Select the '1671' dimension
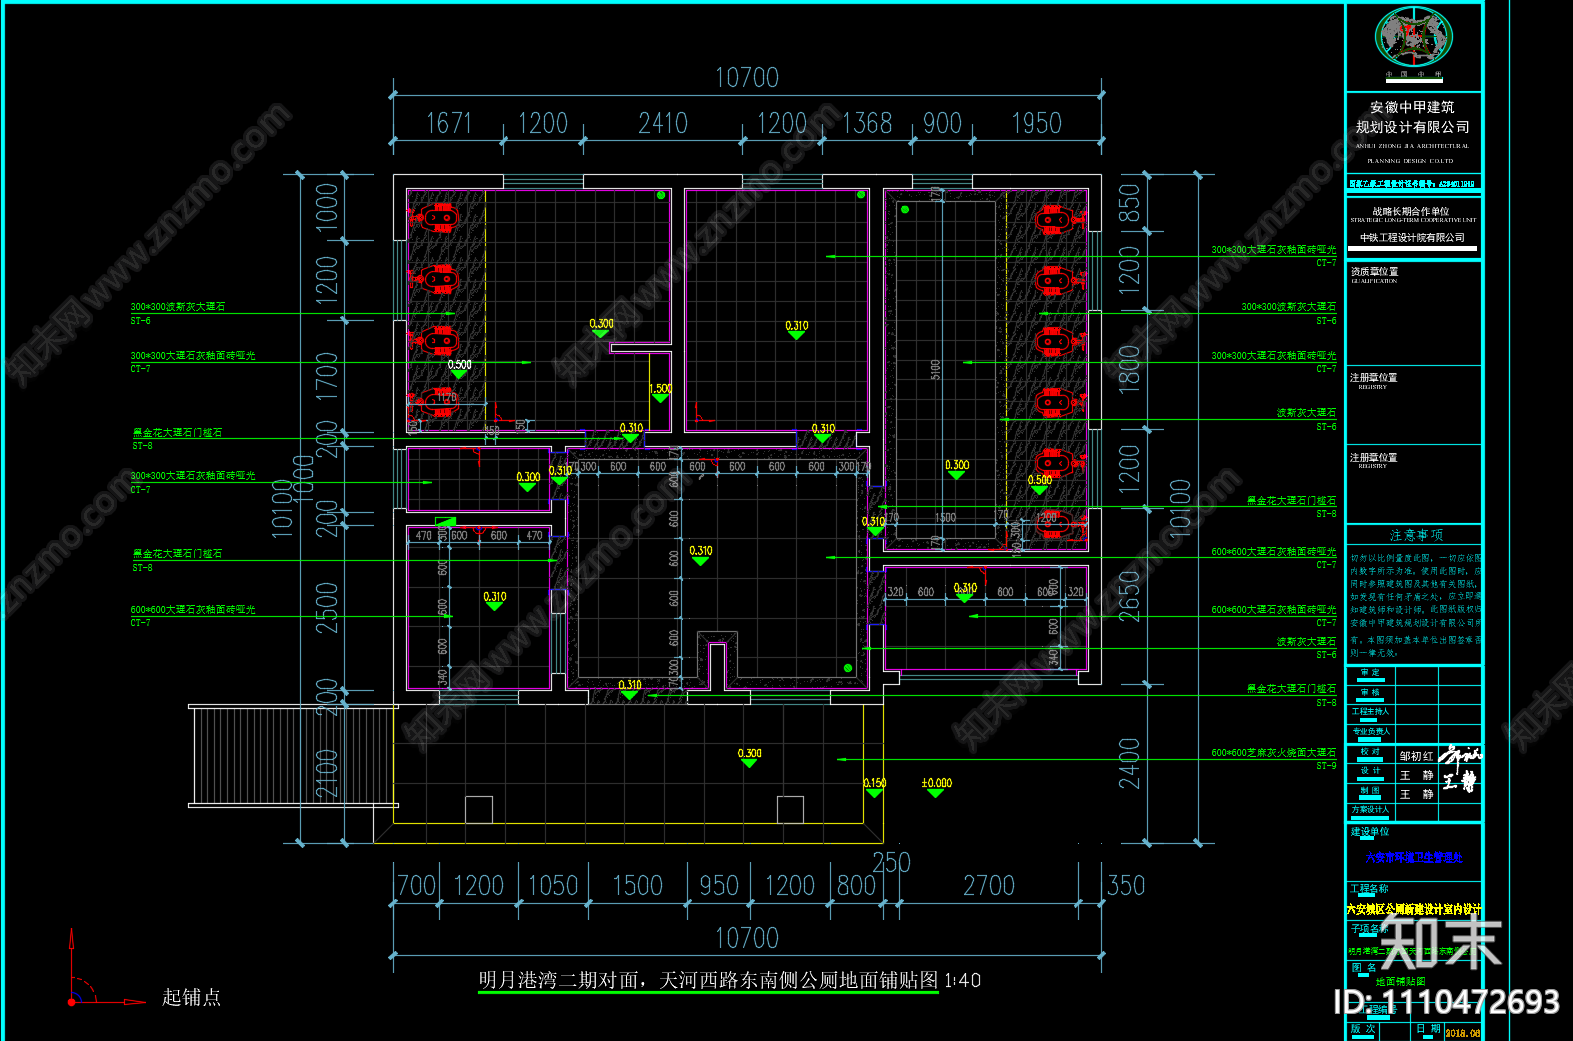1573x1041 pixels. [x=448, y=123]
